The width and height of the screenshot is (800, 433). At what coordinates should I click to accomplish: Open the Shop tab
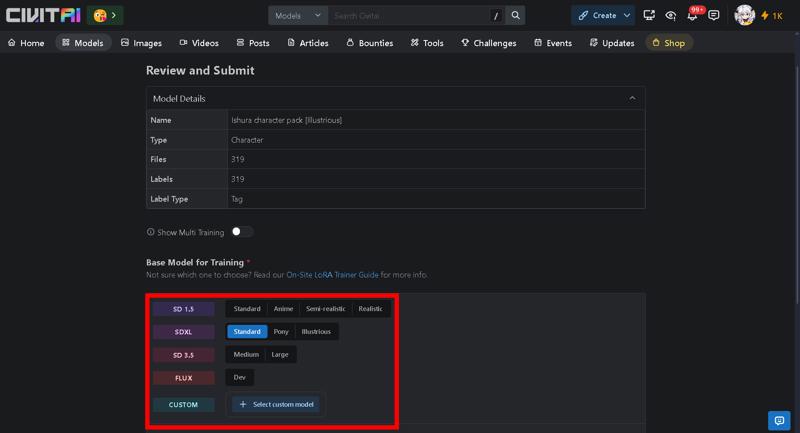(x=668, y=43)
